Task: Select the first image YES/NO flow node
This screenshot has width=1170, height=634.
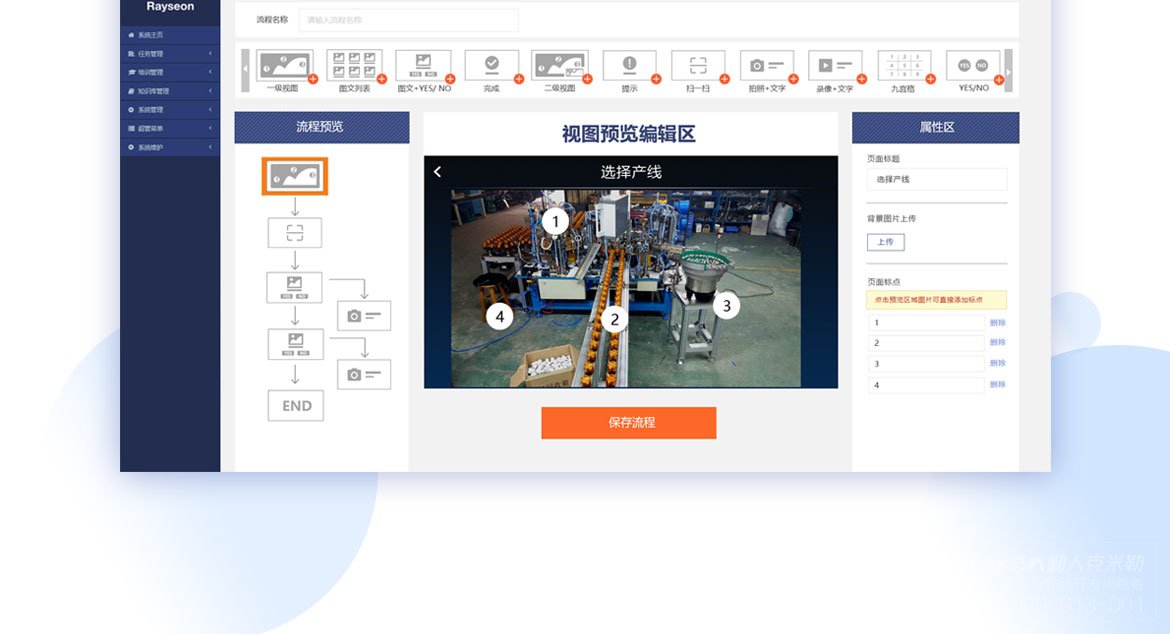Action: pos(295,287)
